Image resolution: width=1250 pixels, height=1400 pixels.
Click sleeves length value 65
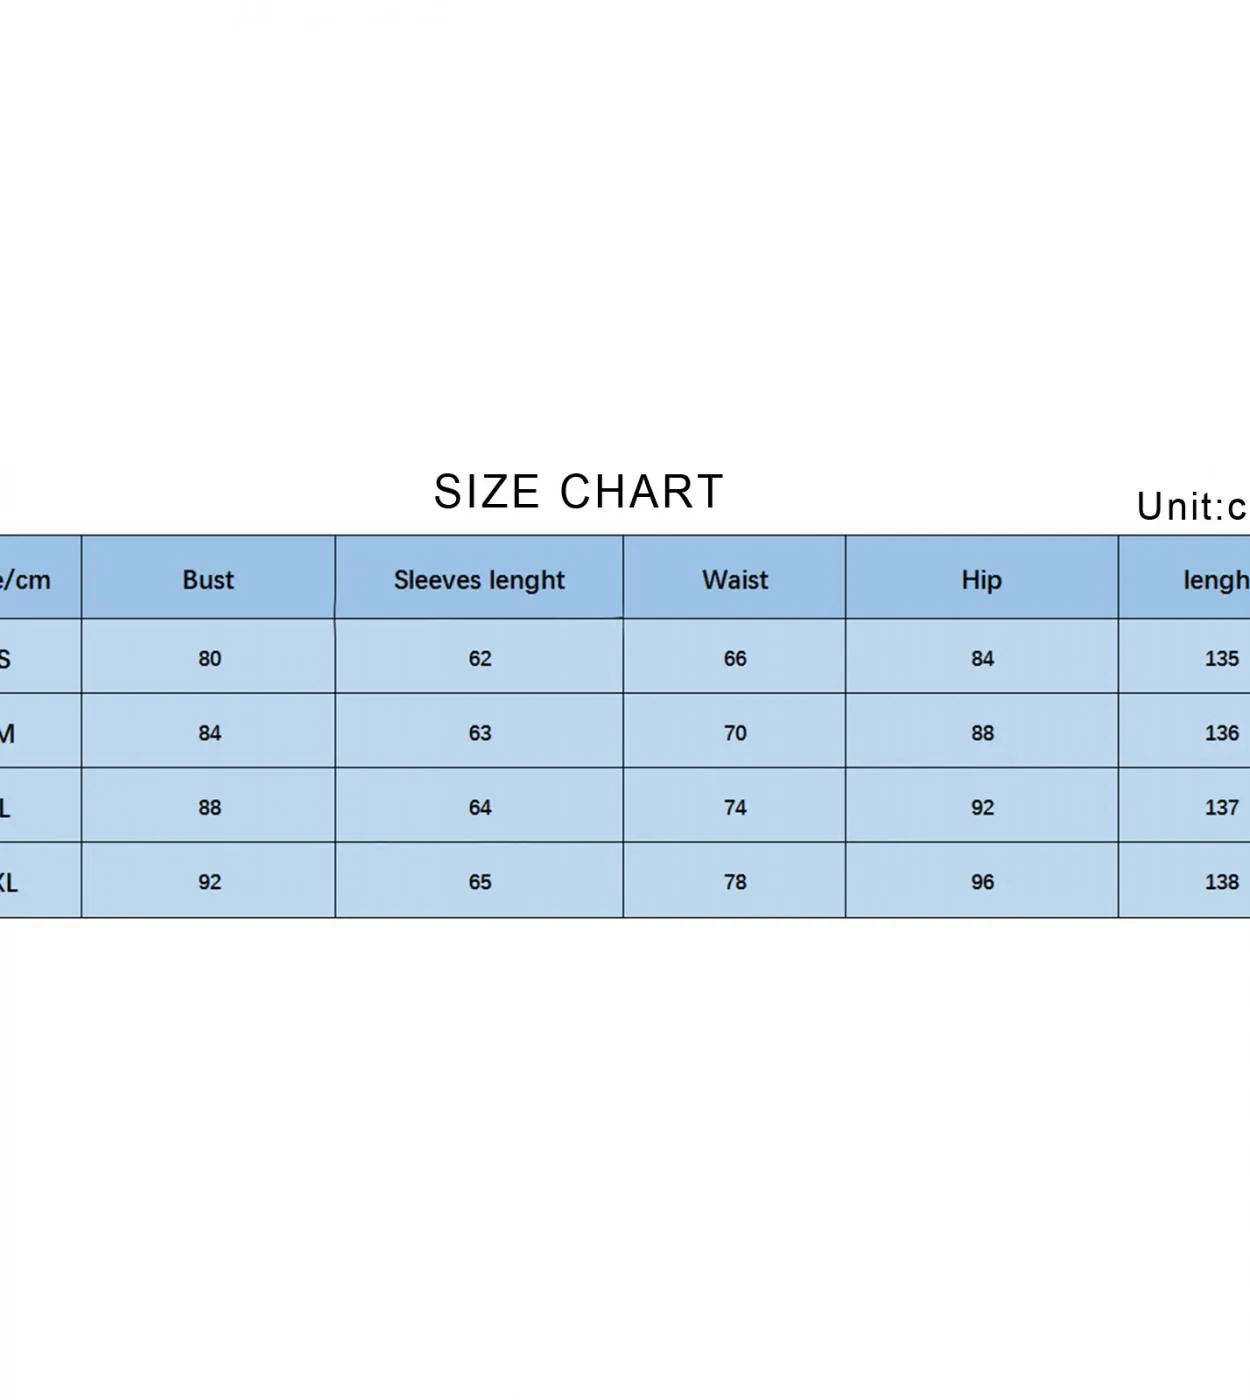(480, 882)
